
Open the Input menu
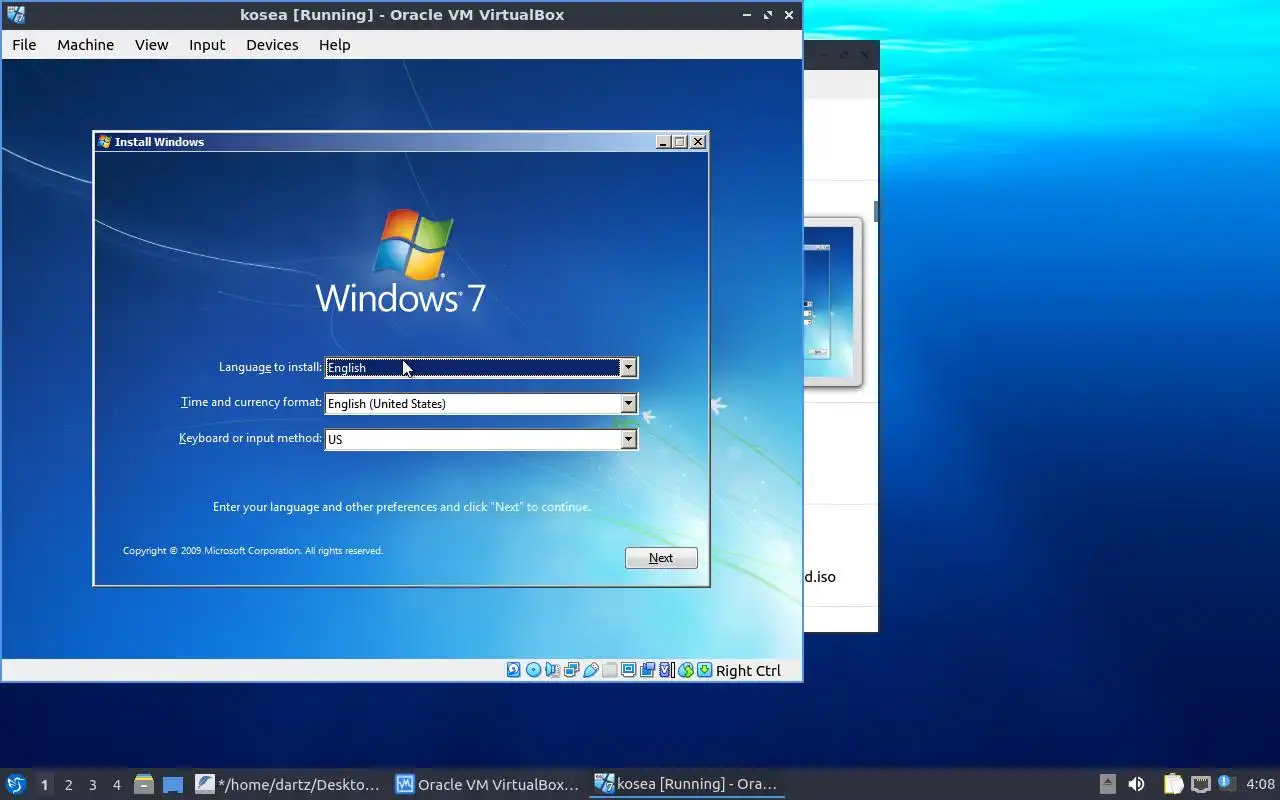(x=207, y=45)
